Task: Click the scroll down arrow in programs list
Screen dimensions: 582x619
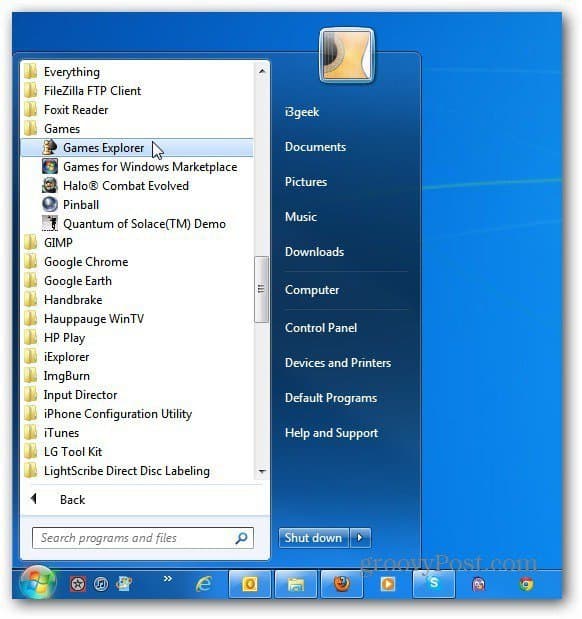Action: click(261, 471)
